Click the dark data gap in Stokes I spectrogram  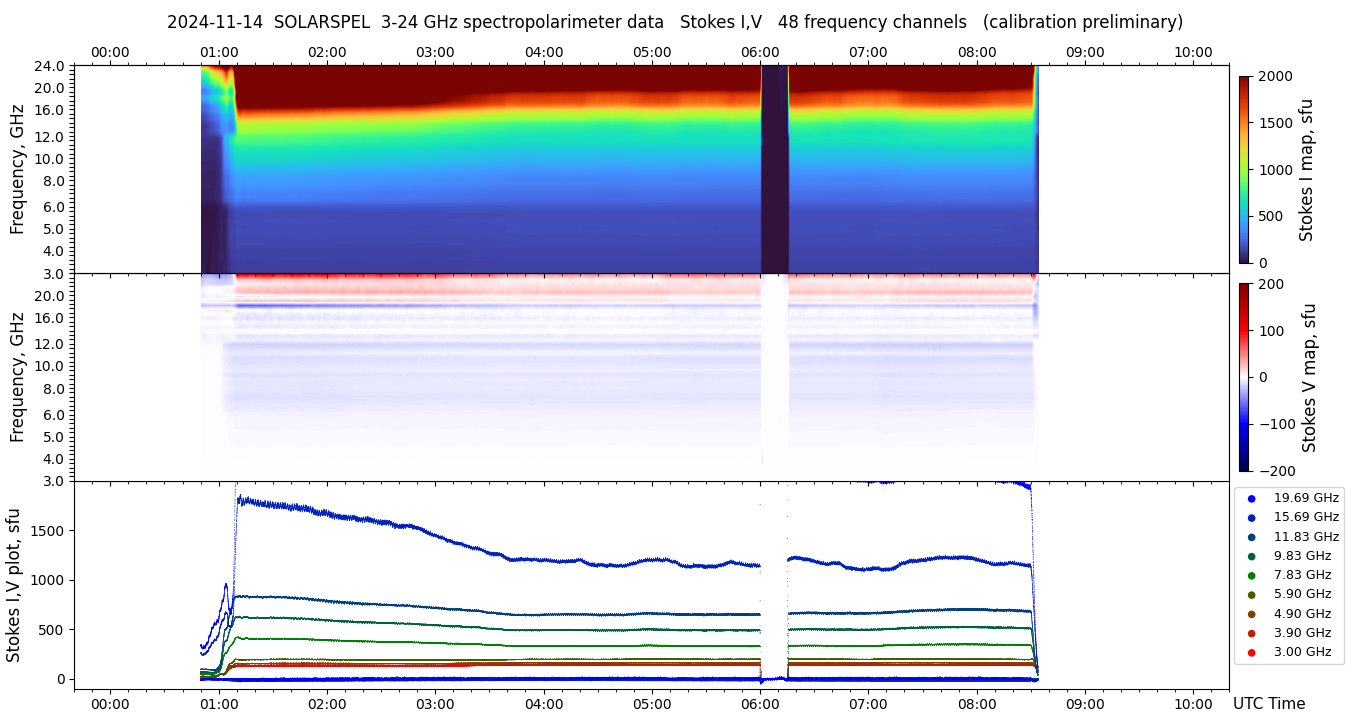click(x=774, y=169)
